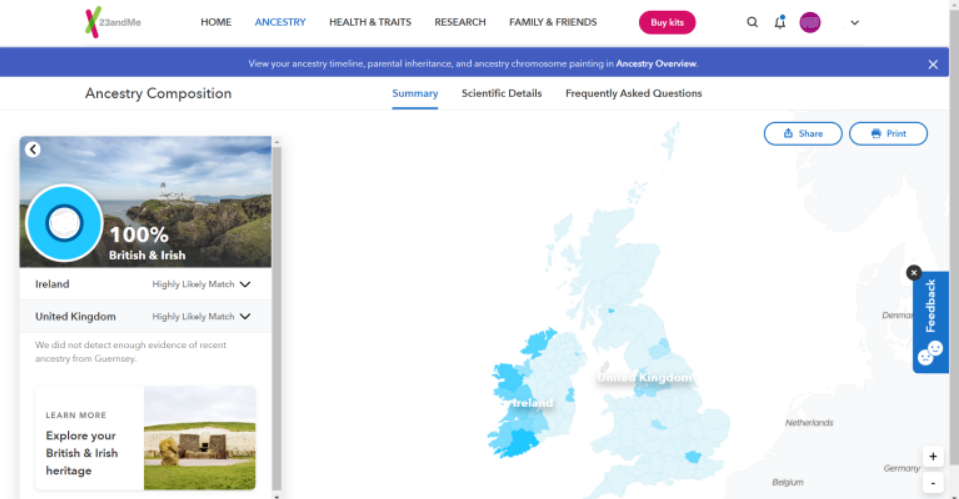Select the Ireland row in the panel
This screenshot has height=499, width=959.
(x=146, y=284)
